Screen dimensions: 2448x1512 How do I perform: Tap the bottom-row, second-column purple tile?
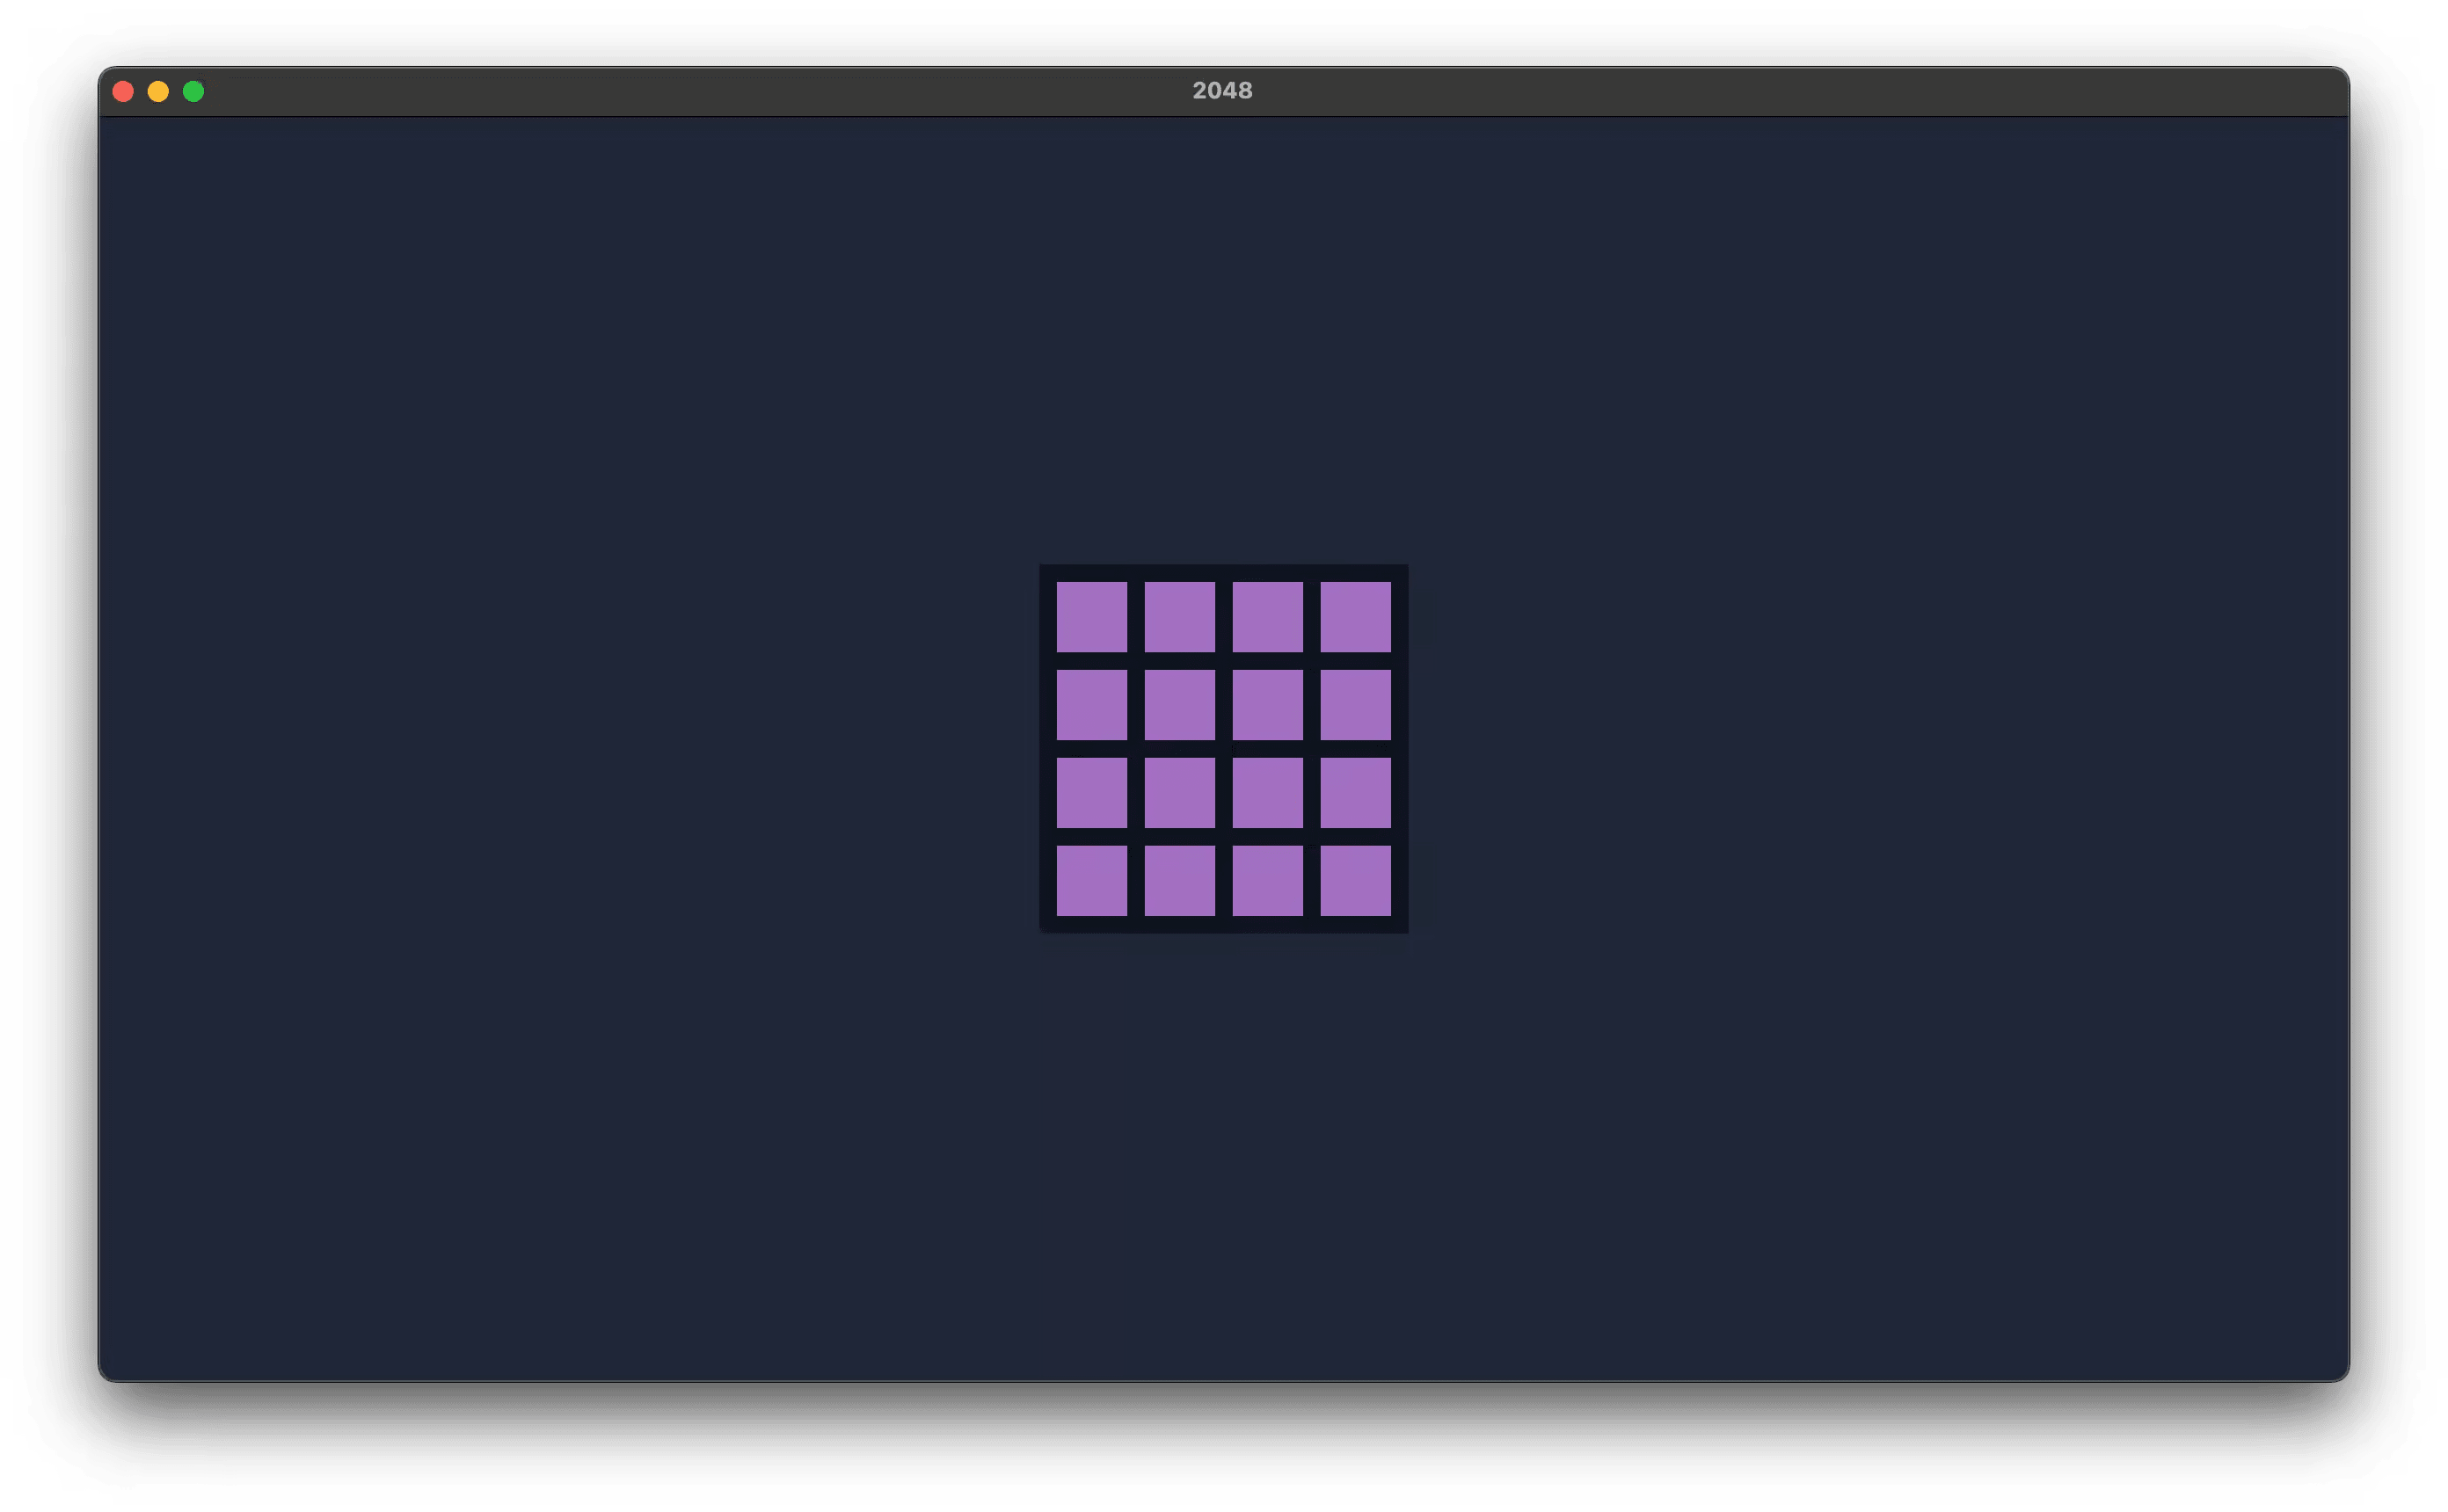[x=1180, y=881]
